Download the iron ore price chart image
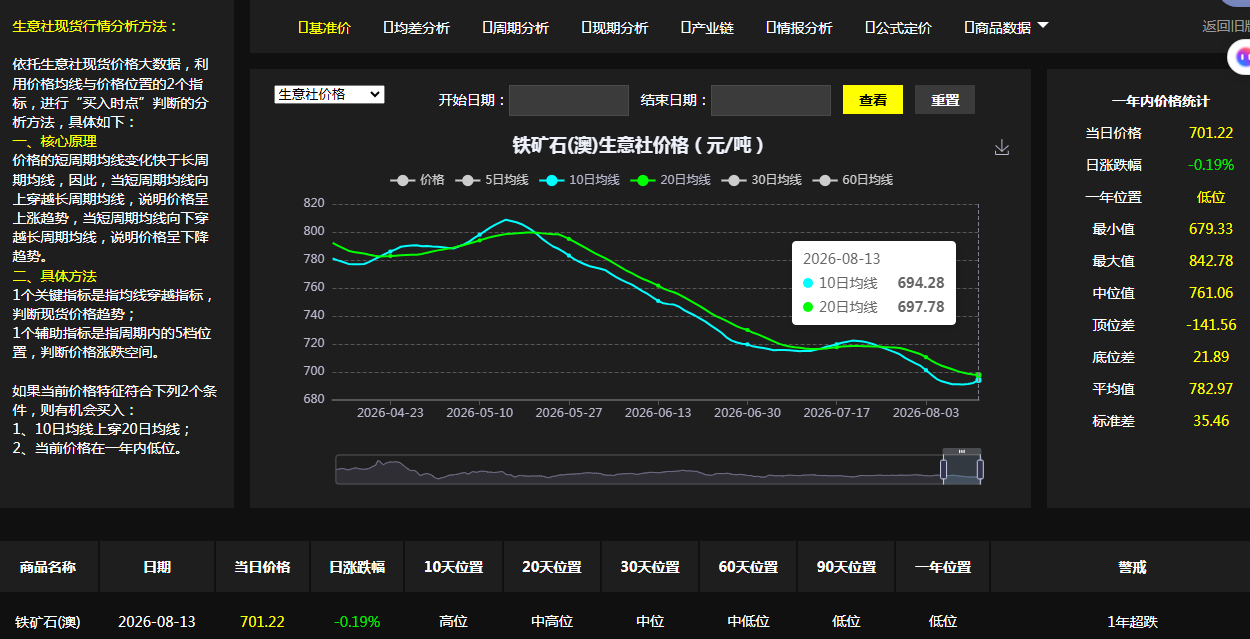This screenshot has width=1250, height=639. 1002,148
